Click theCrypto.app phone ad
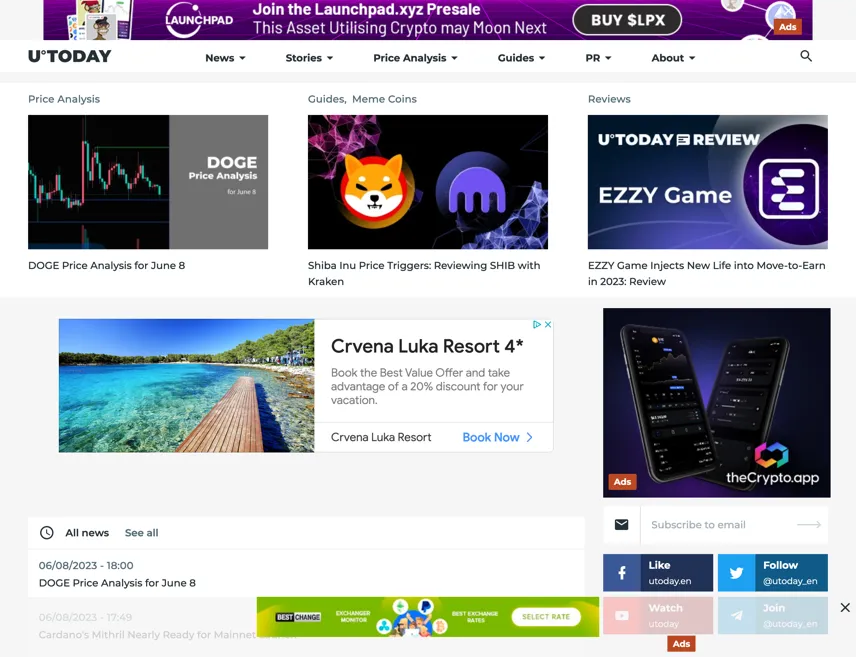856x657 pixels. (717, 403)
